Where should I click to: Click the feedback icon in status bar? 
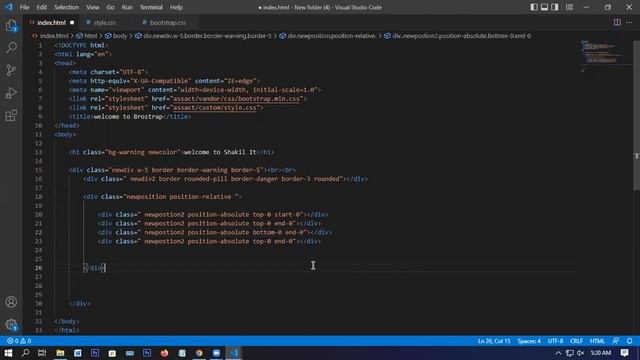pyautogui.click(x=616, y=341)
